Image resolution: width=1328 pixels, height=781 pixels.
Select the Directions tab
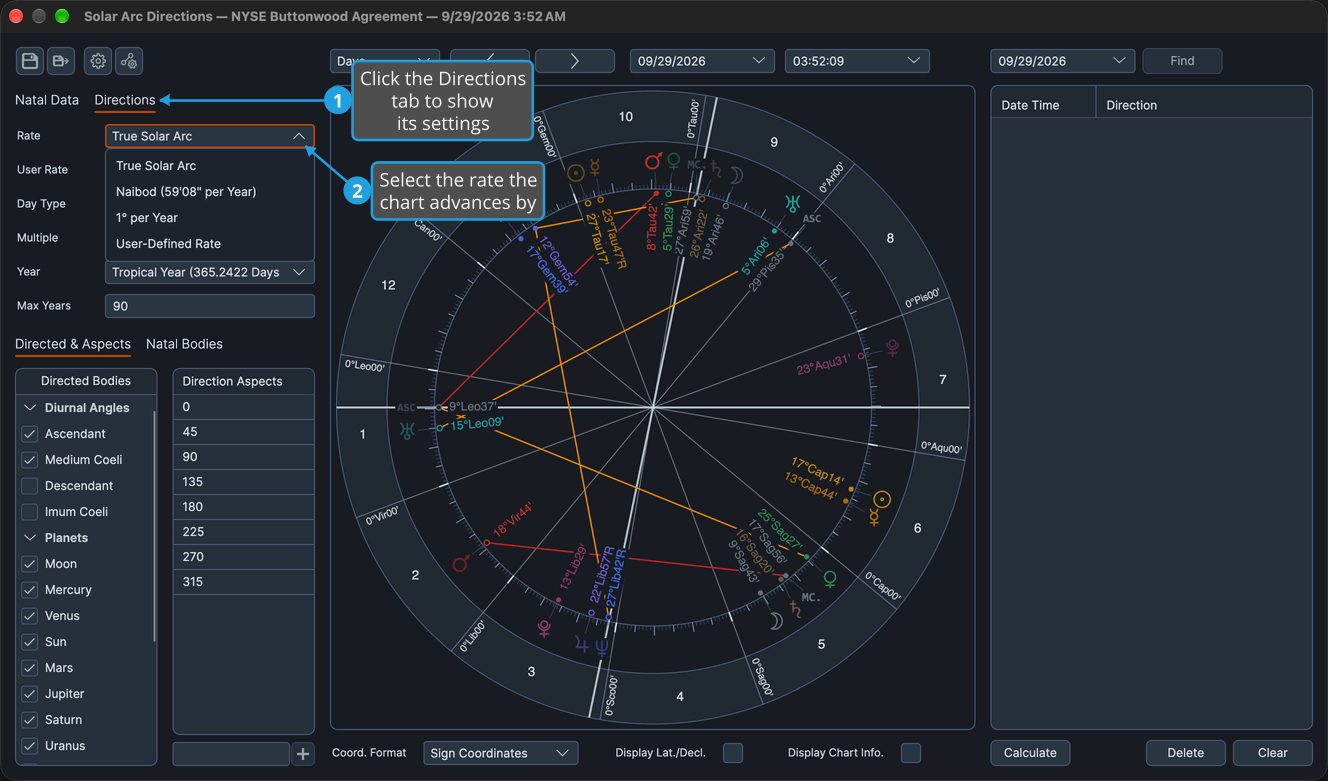point(125,100)
